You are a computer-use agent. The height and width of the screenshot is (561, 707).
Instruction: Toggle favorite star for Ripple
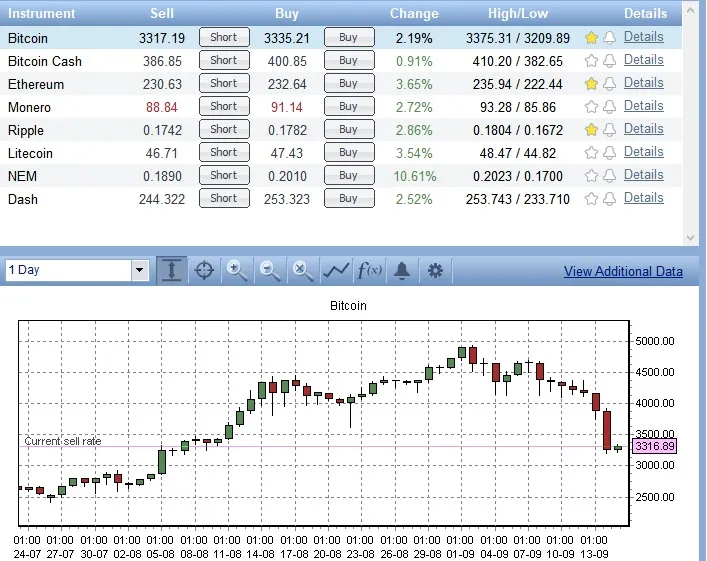591,130
